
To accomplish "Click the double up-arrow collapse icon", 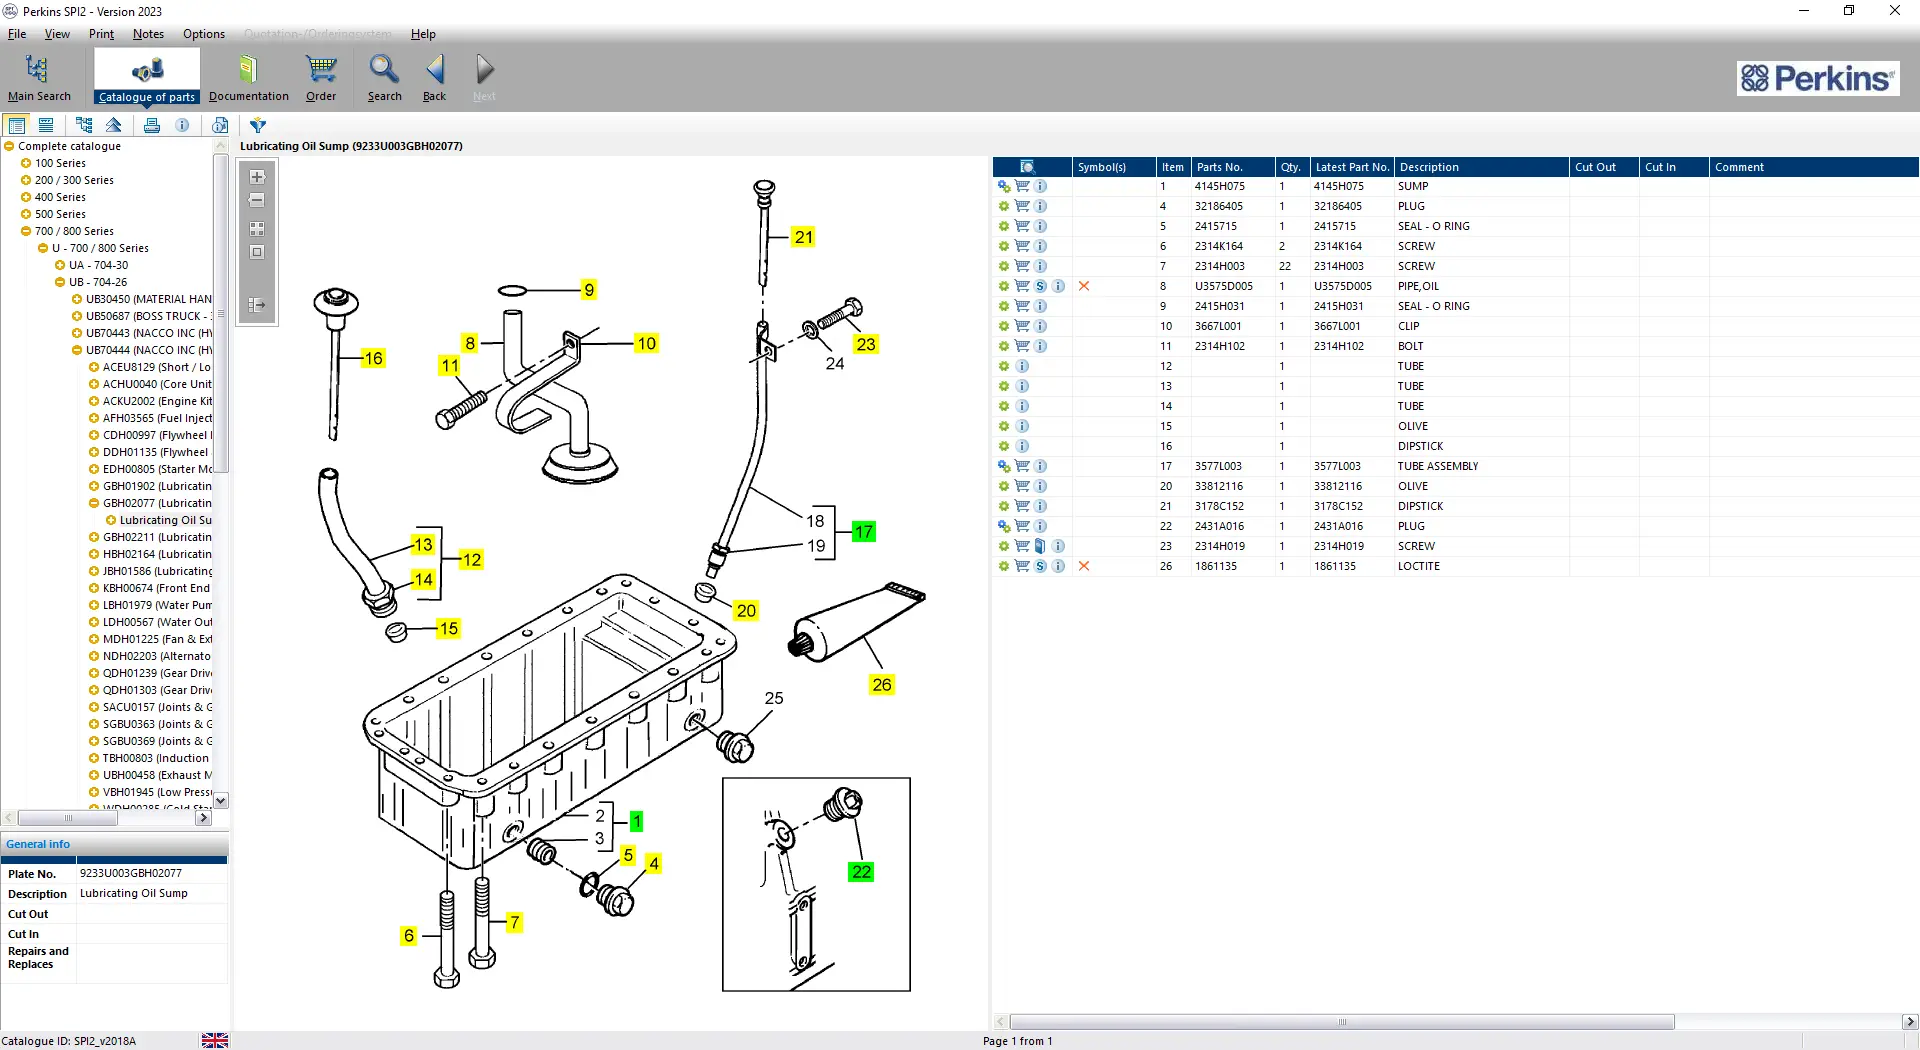I will pos(114,125).
